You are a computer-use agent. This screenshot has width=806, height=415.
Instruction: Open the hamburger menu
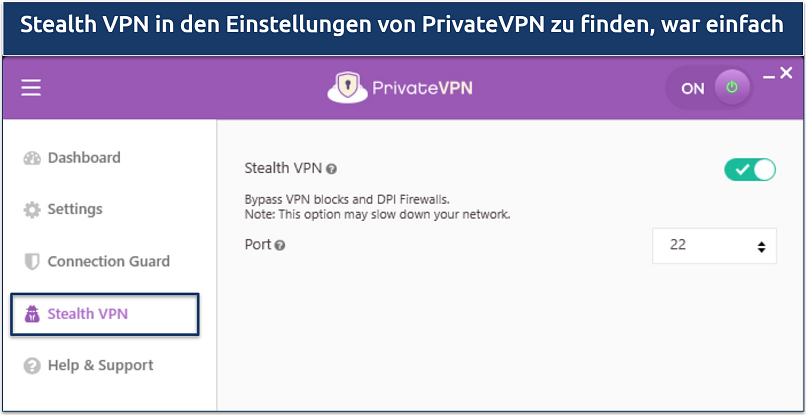(31, 88)
